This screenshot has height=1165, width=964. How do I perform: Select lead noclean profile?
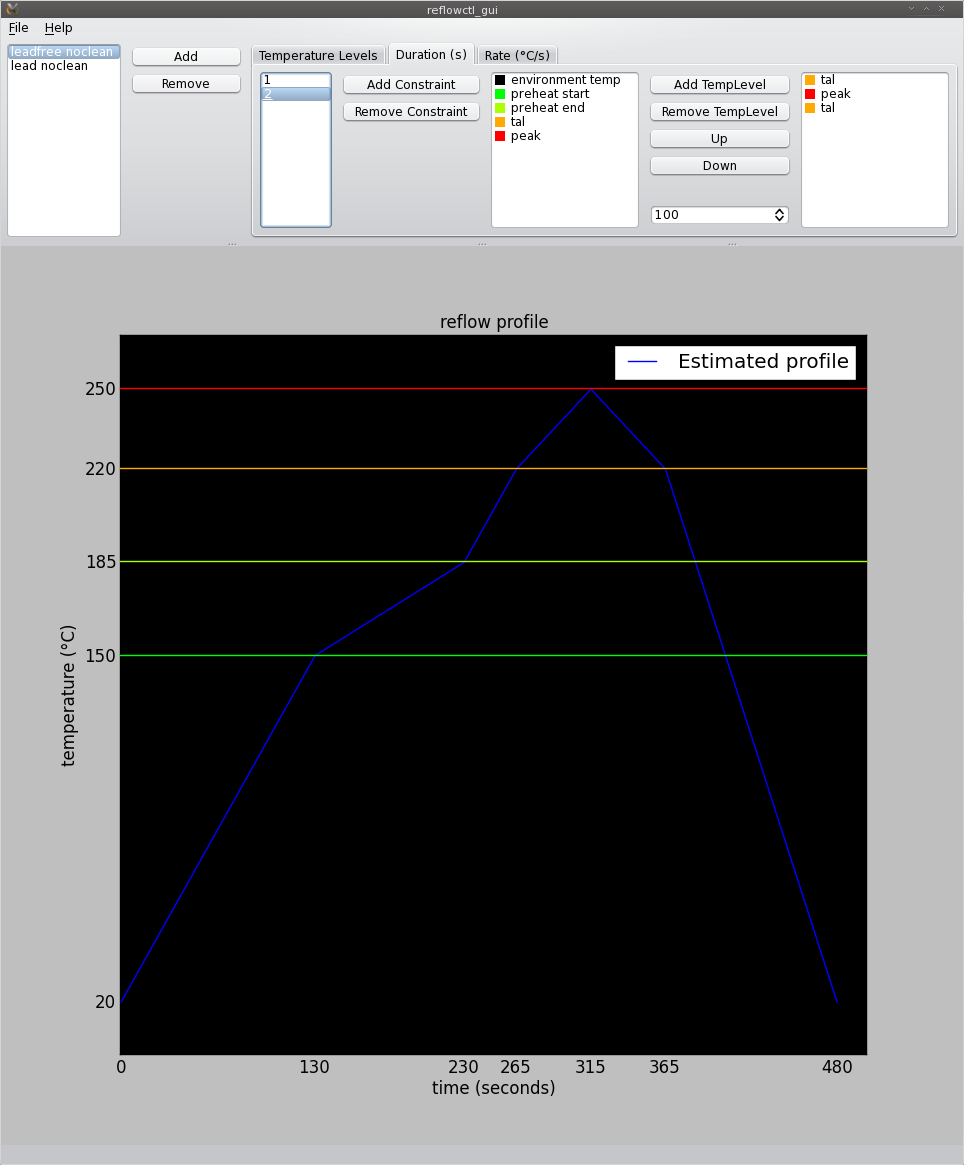click(49, 66)
